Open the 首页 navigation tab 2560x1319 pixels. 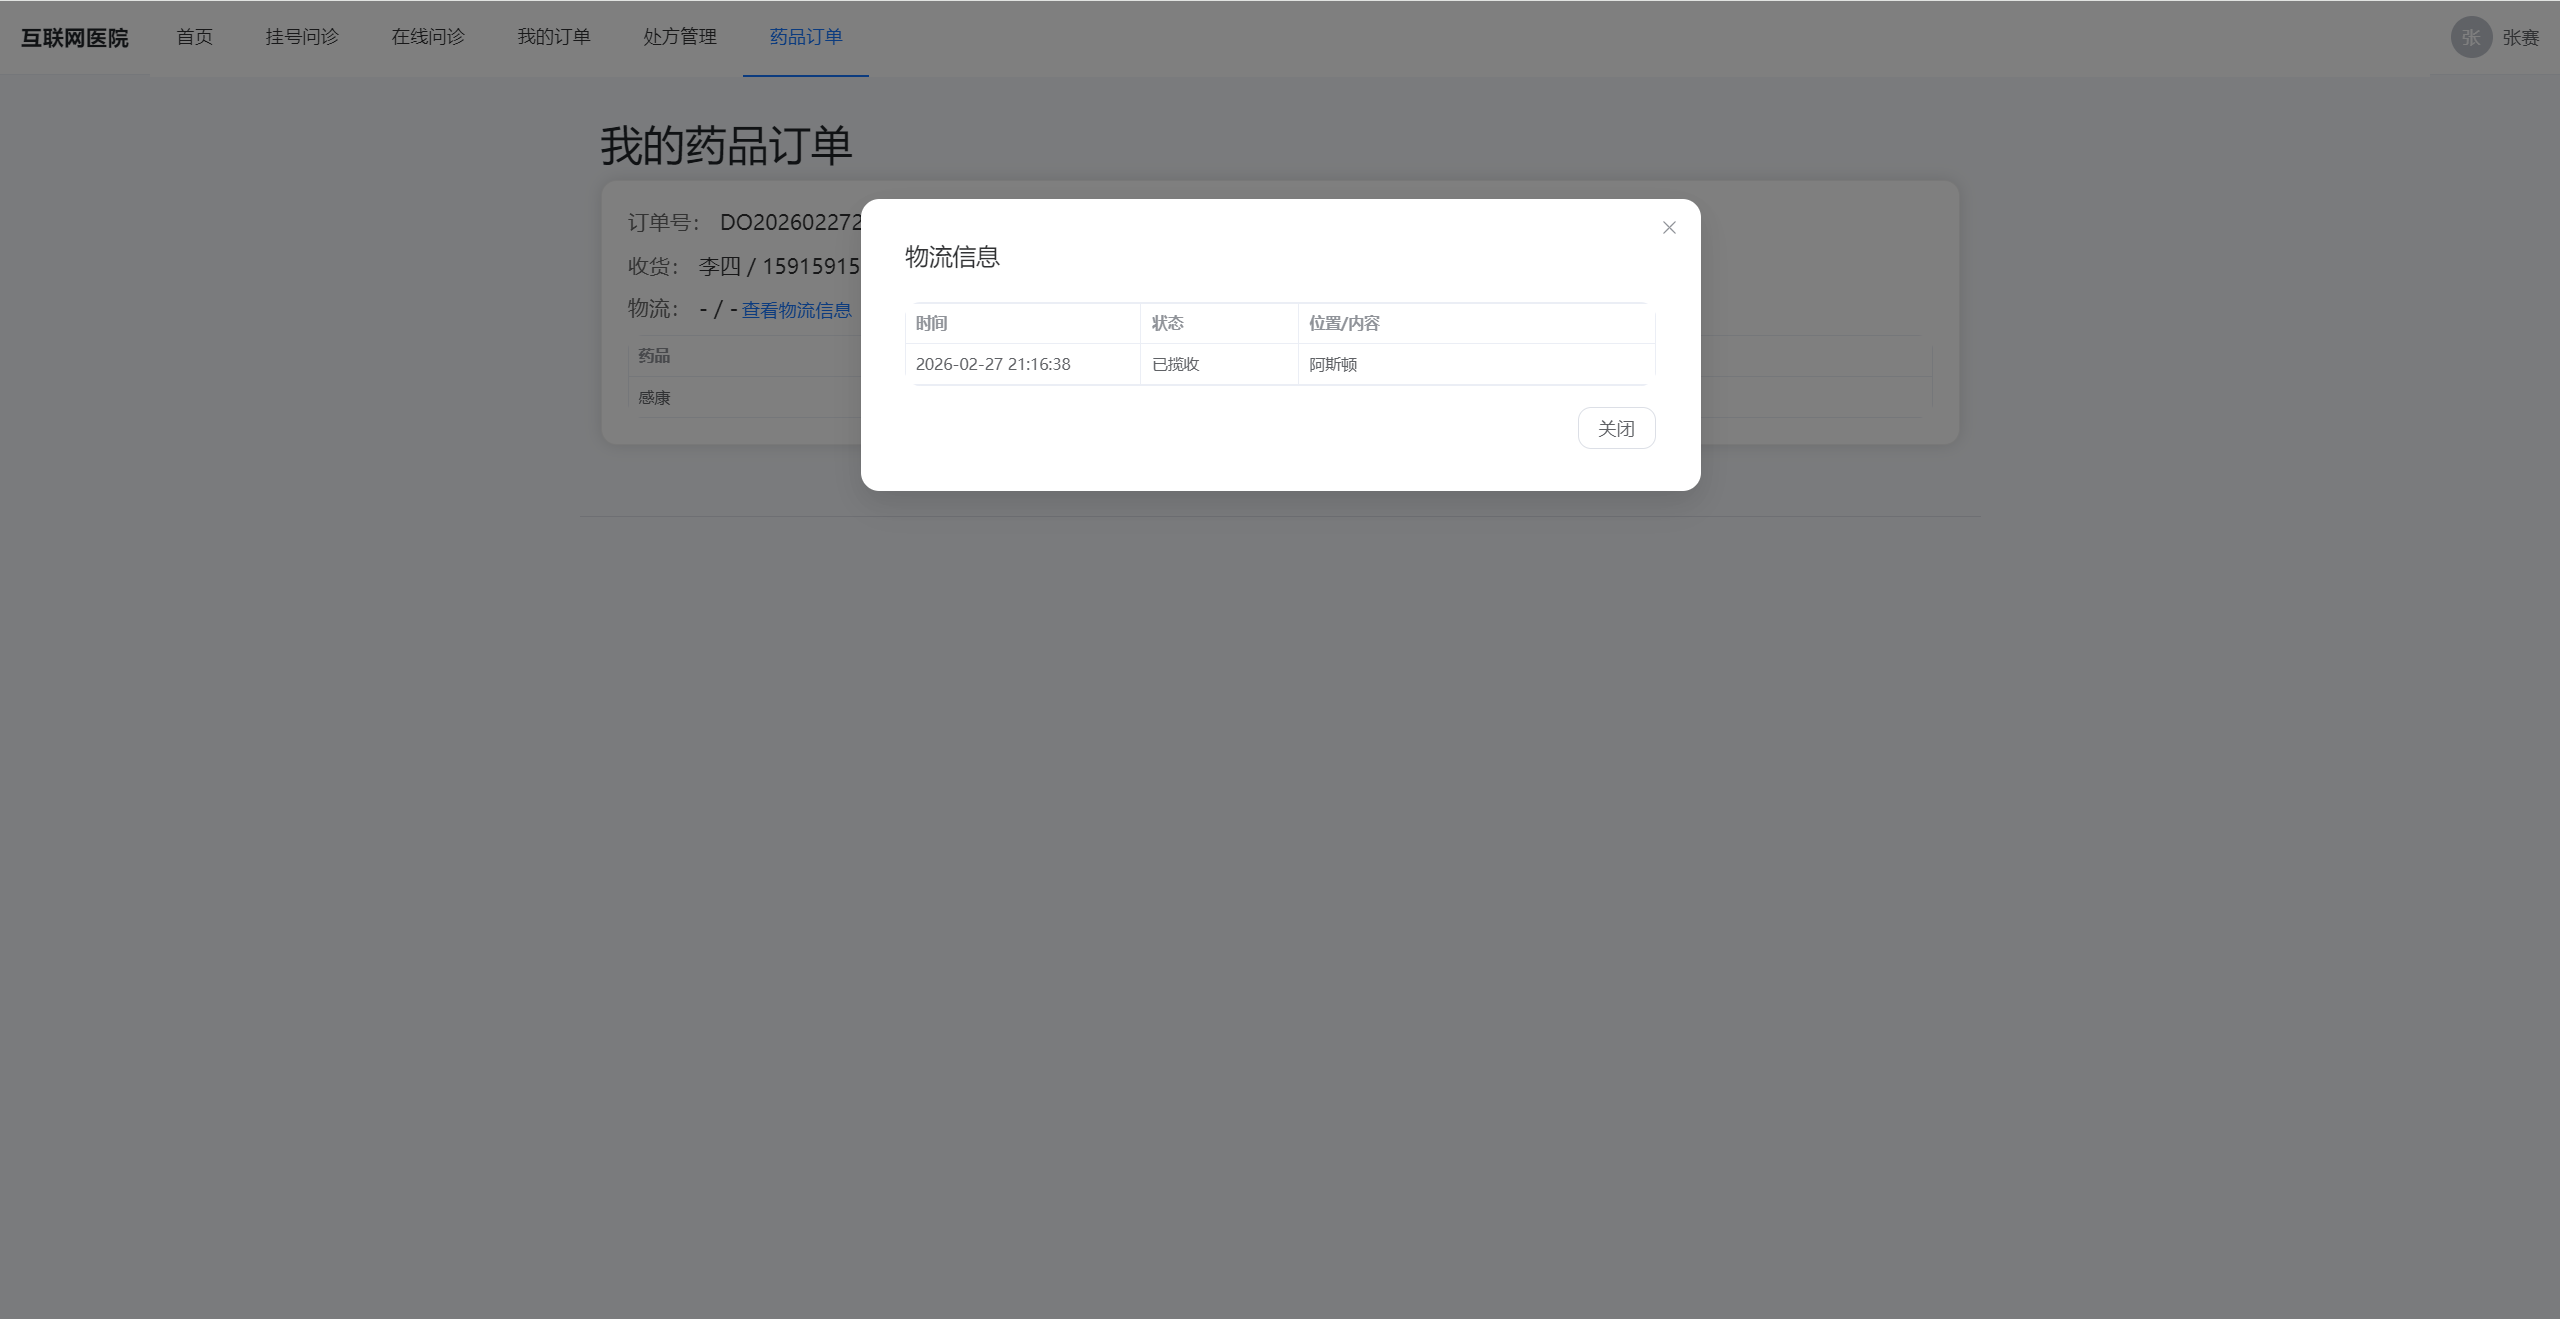click(194, 37)
